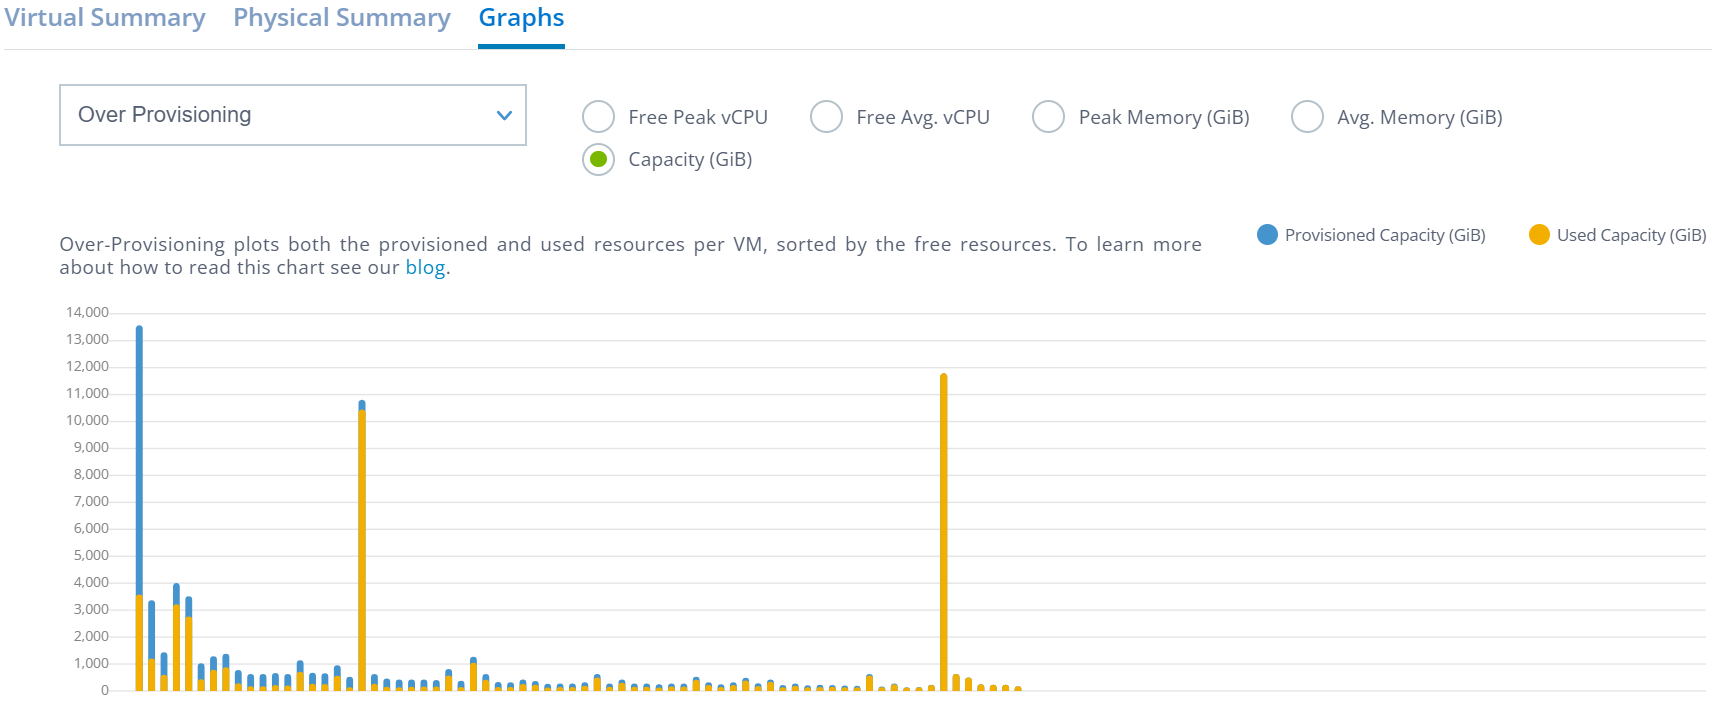Viewport: 1712px width, 703px height.
Task: Click the blue Provisioned Capacity legend dot
Action: (1266, 234)
